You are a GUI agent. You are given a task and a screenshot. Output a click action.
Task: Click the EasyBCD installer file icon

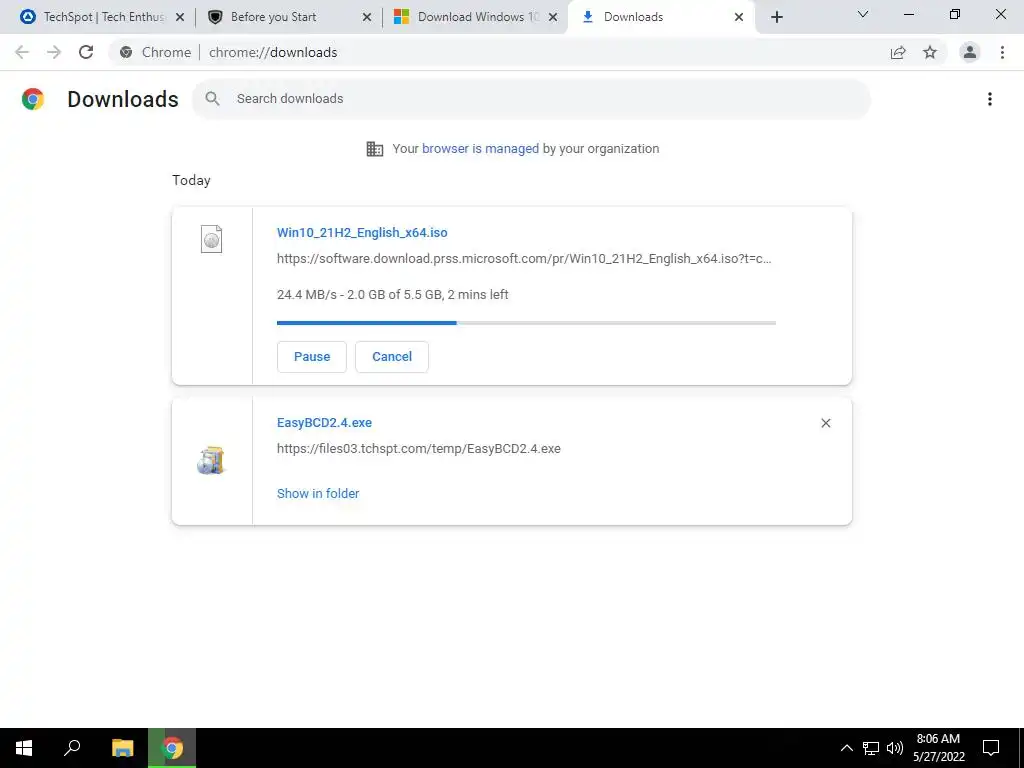pos(211,460)
